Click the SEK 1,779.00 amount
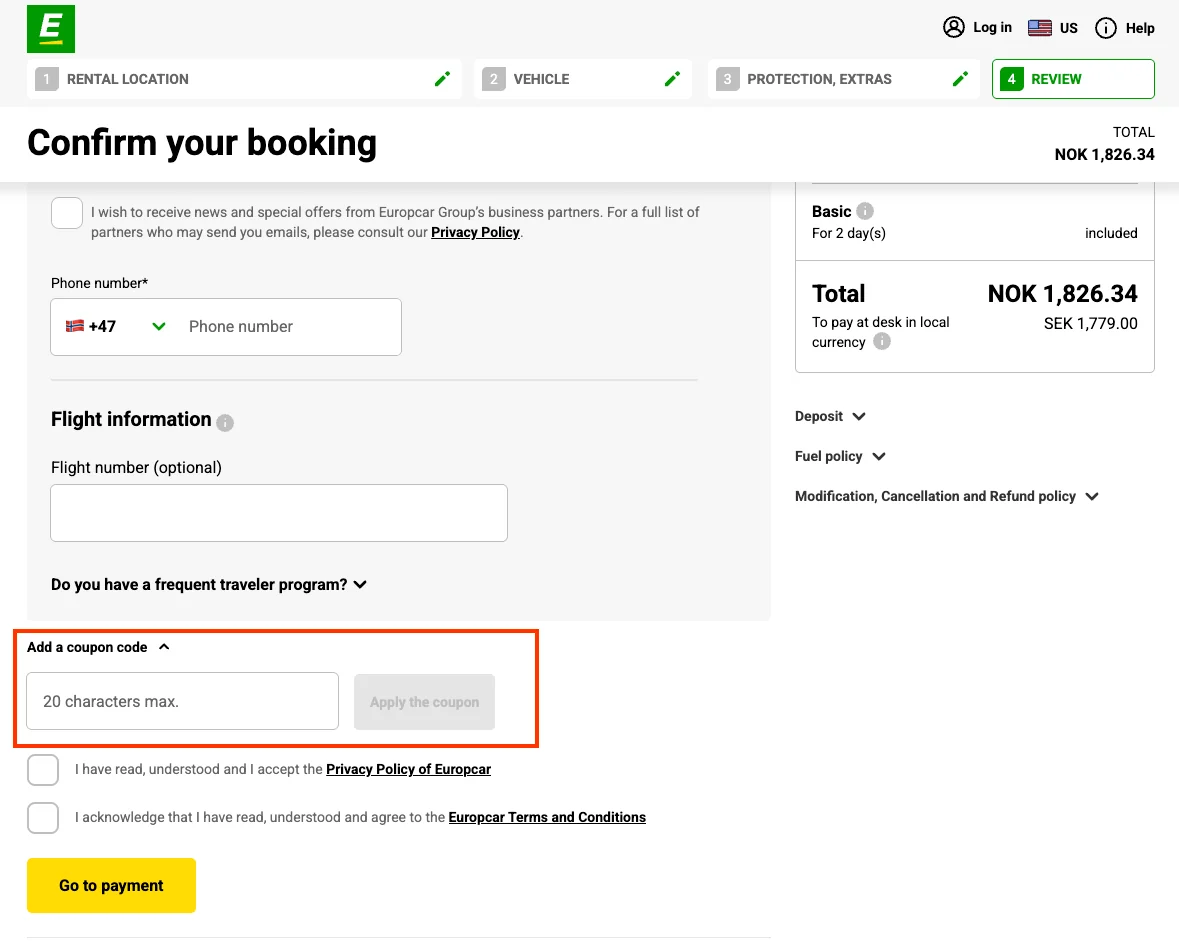Viewport: 1179px width, 941px height. 1090,323
